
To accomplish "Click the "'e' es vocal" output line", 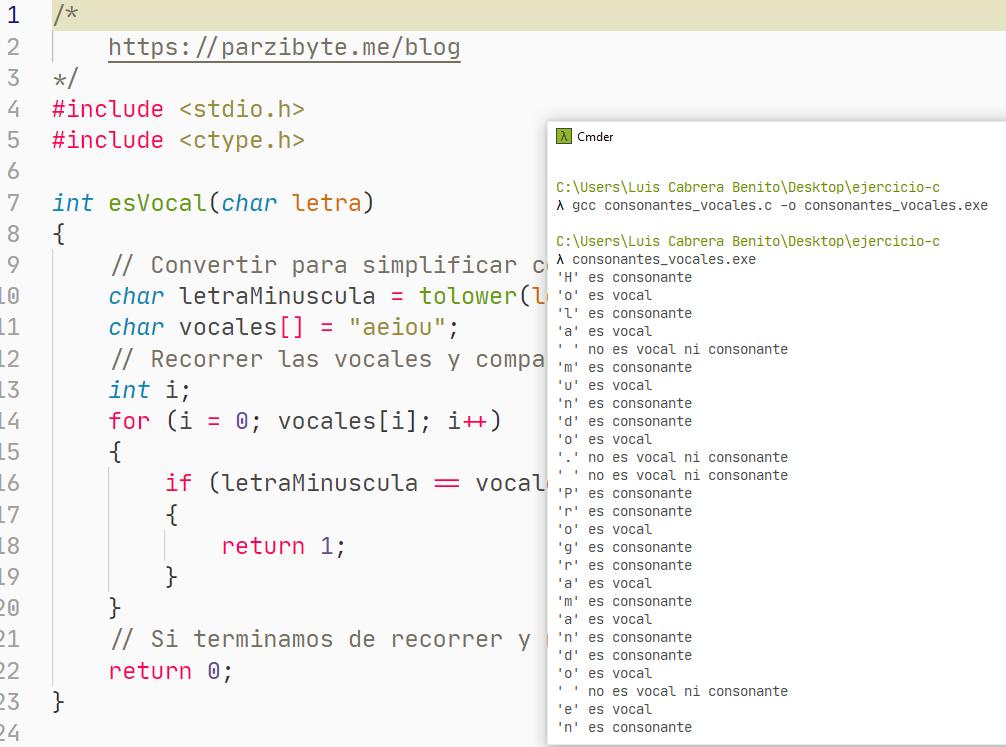I will pyautogui.click(x=604, y=709).
